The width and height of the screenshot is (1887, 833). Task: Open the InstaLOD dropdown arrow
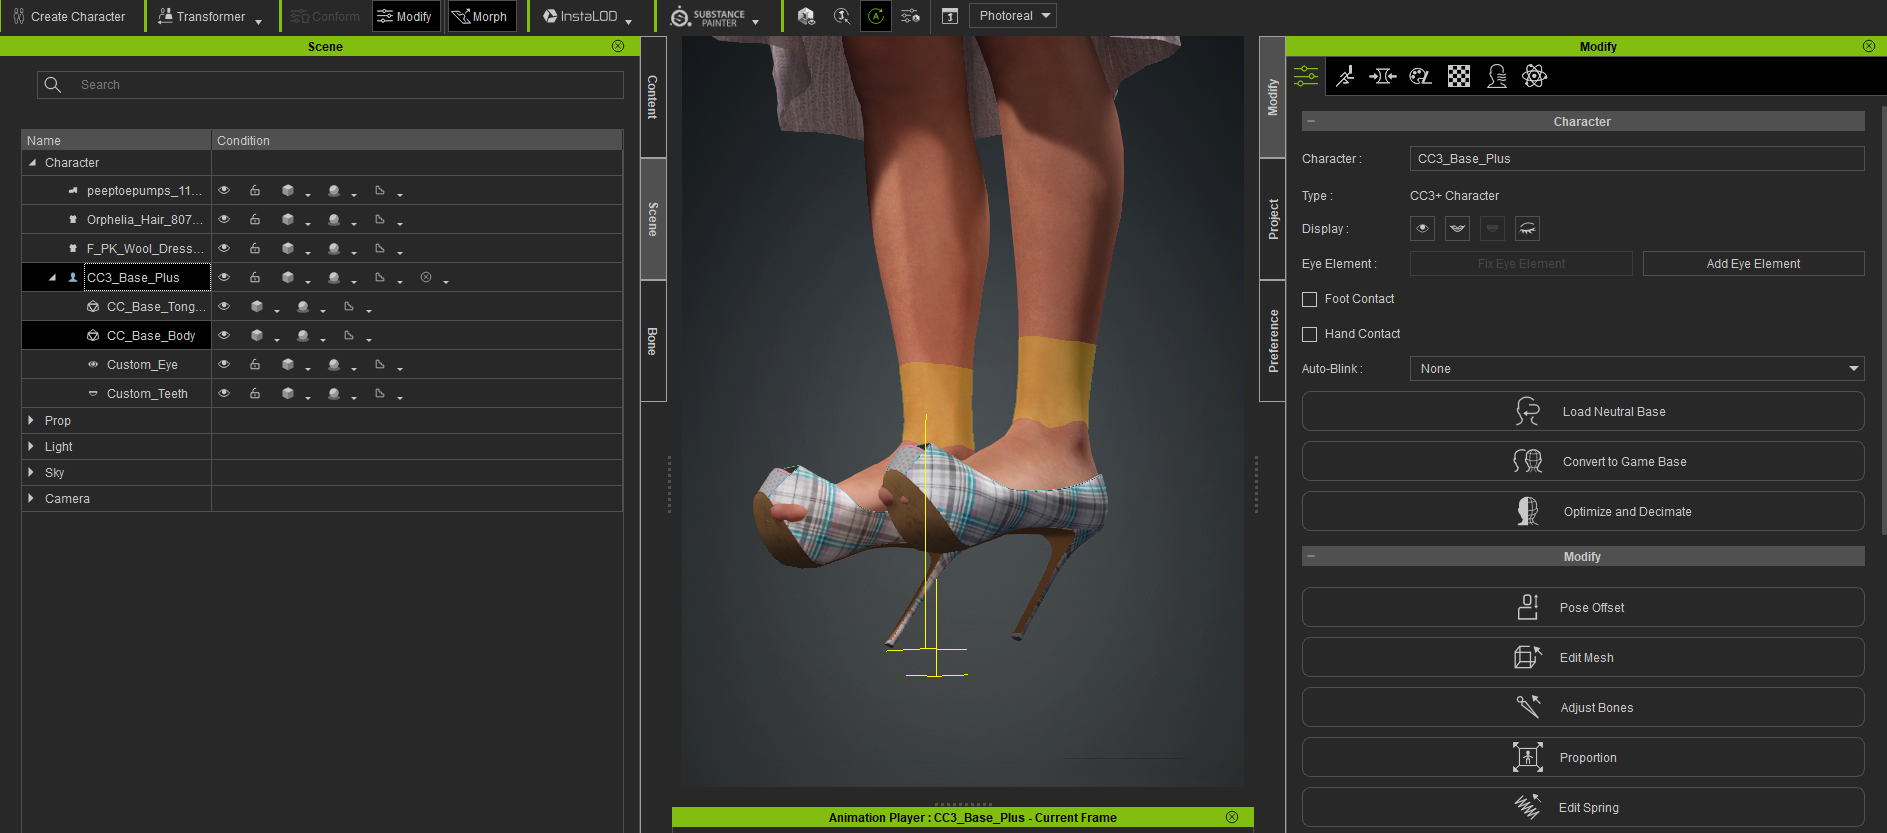click(628, 21)
